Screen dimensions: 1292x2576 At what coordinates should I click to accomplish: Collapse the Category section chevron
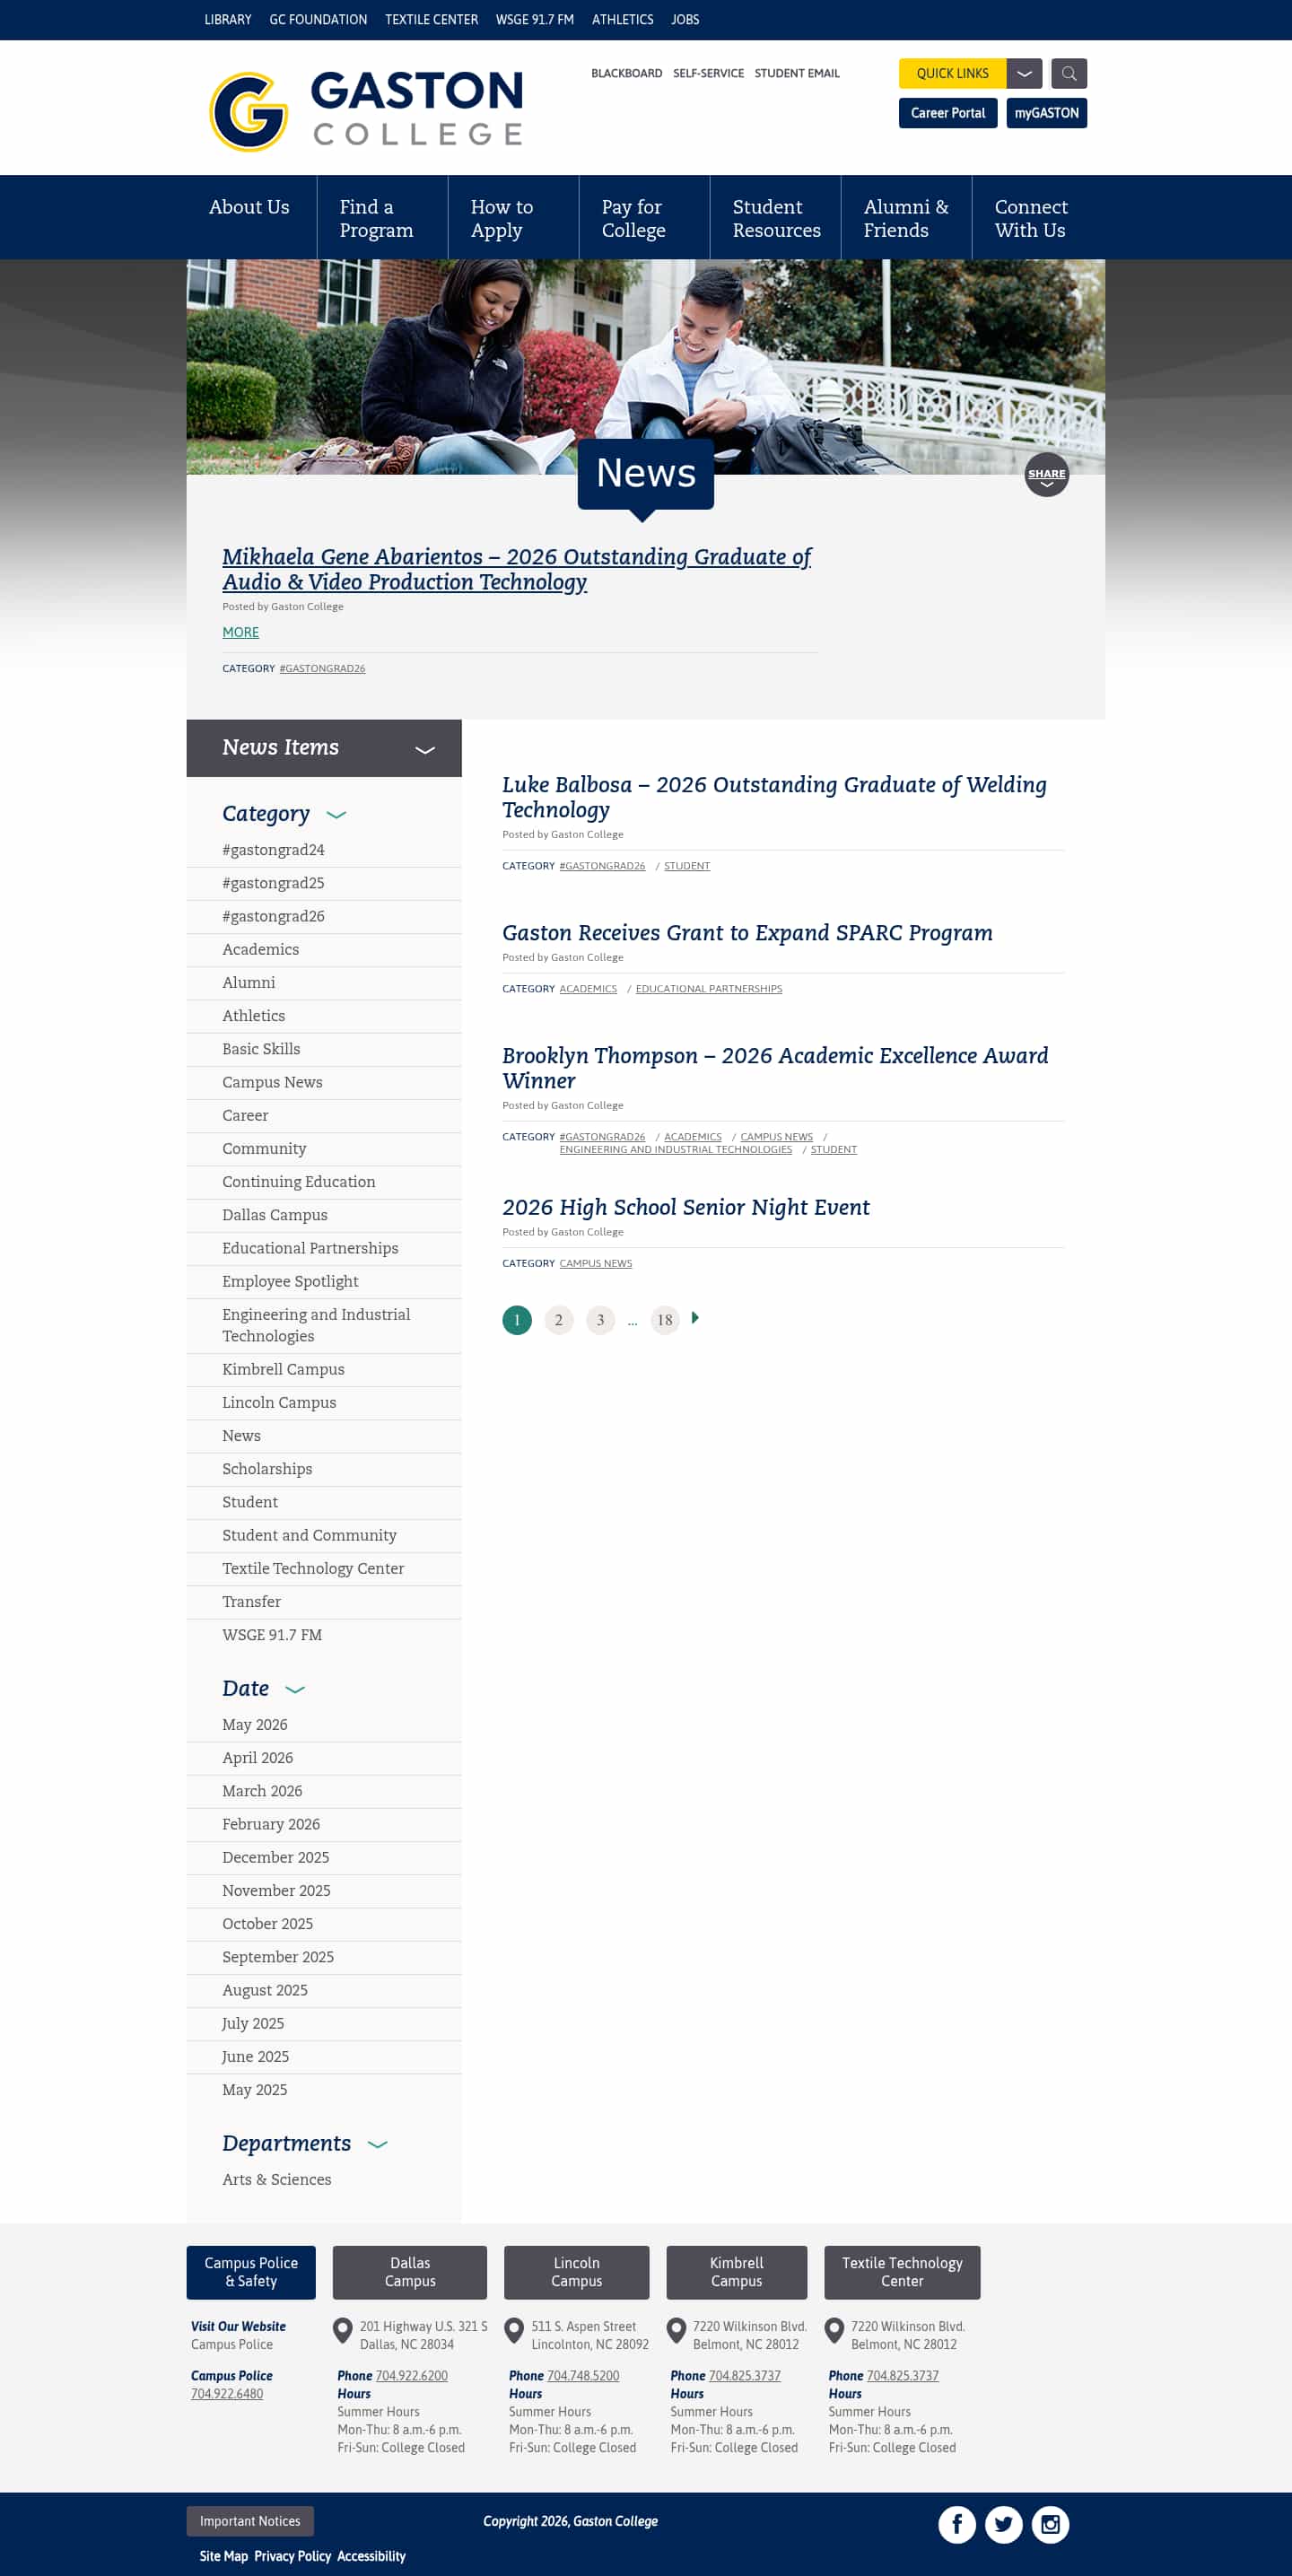pyautogui.click(x=336, y=815)
